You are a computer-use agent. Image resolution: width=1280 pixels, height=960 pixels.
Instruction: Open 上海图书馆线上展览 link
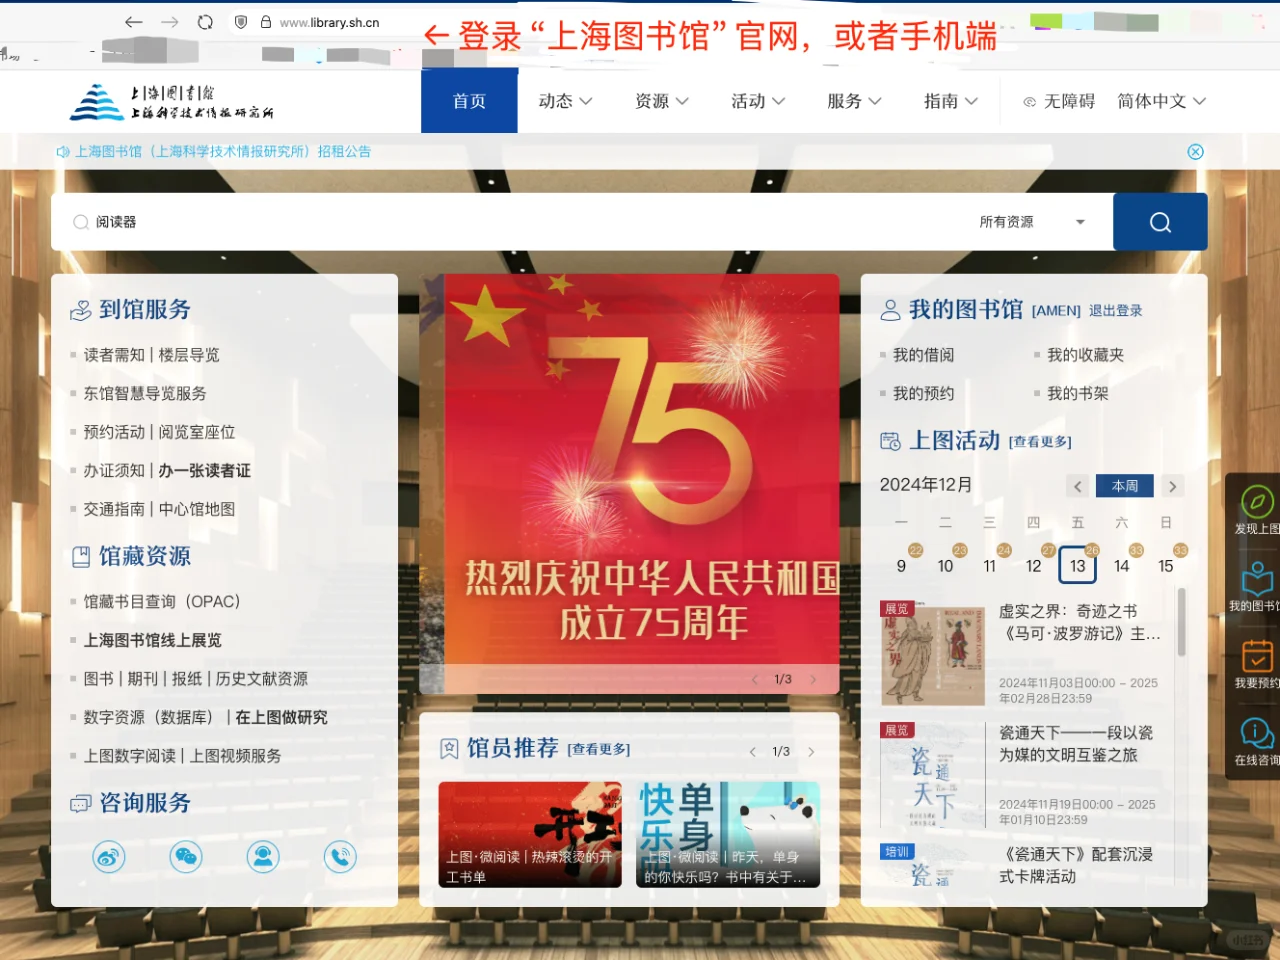click(x=153, y=640)
